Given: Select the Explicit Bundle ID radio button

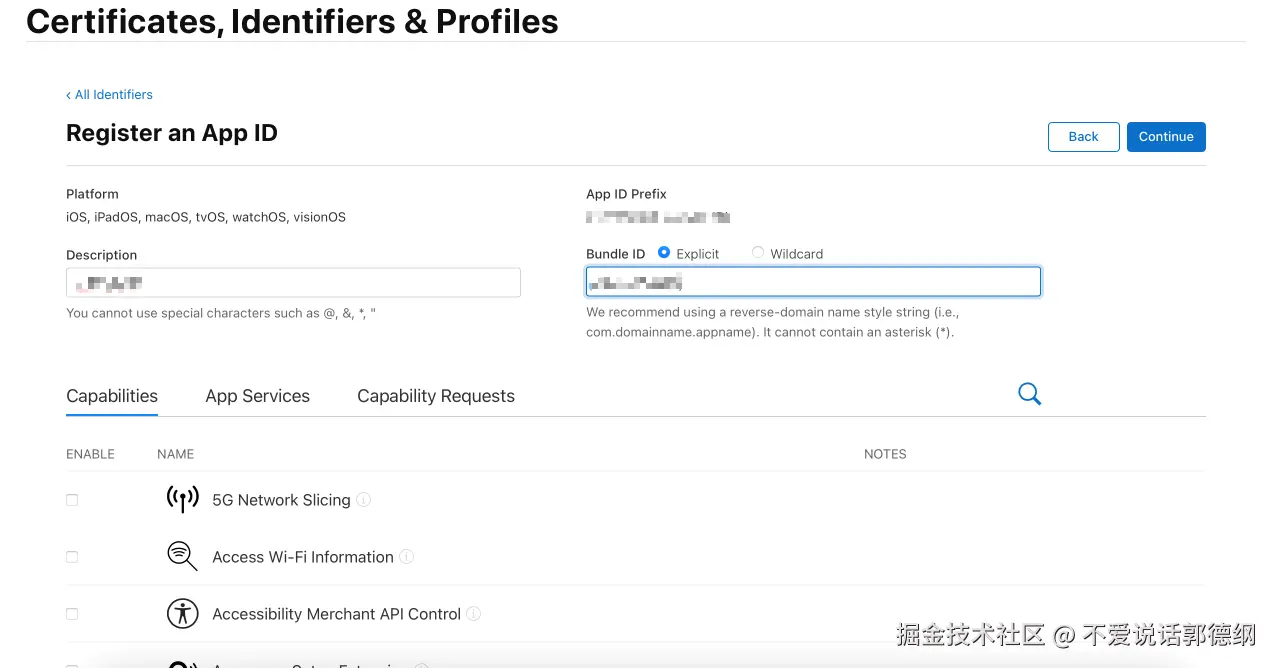Looking at the screenshot, I should pyautogui.click(x=664, y=253).
